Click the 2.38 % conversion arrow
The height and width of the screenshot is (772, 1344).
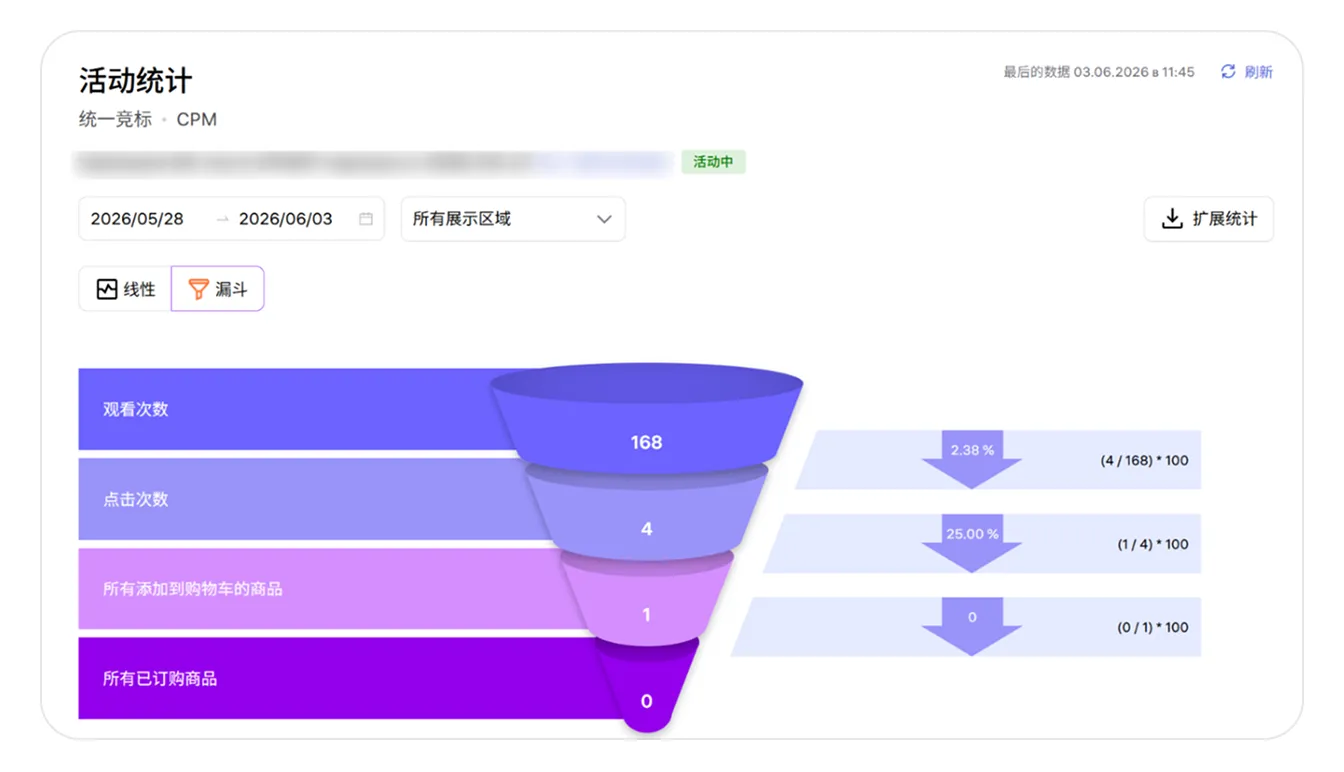(x=971, y=459)
